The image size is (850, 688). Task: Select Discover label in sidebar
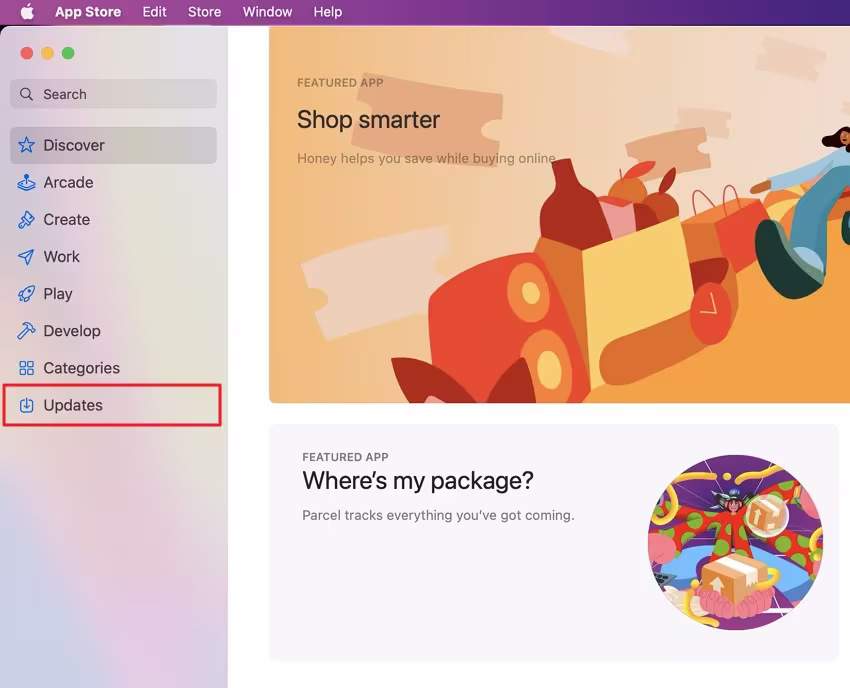coord(74,145)
